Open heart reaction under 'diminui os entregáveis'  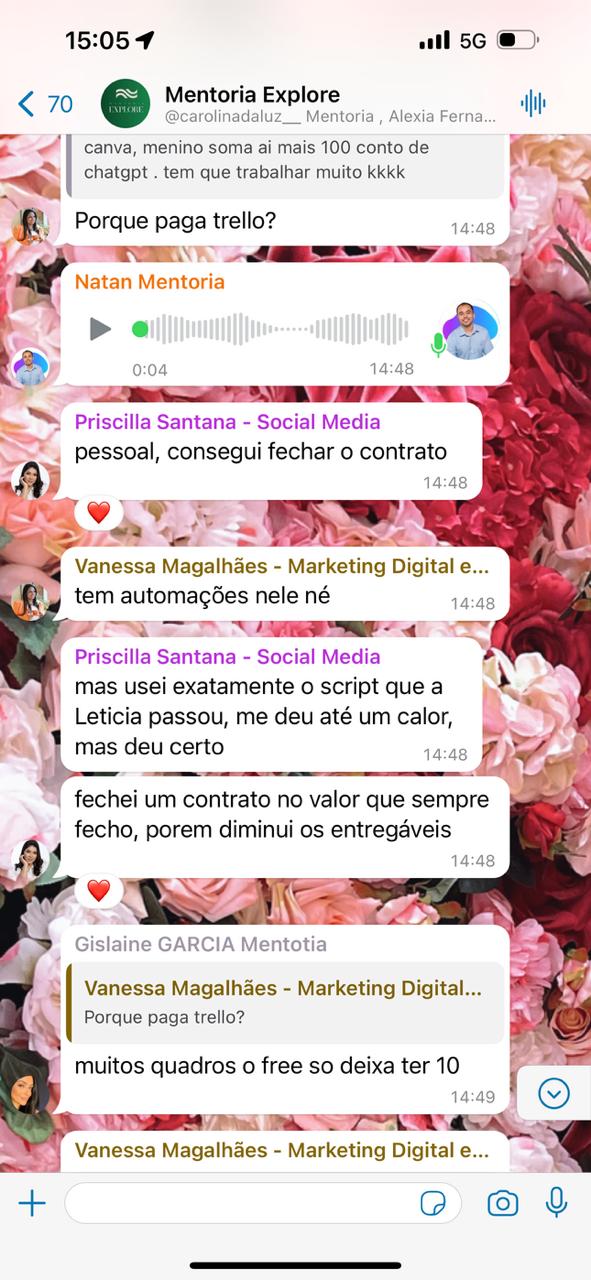coord(98,890)
